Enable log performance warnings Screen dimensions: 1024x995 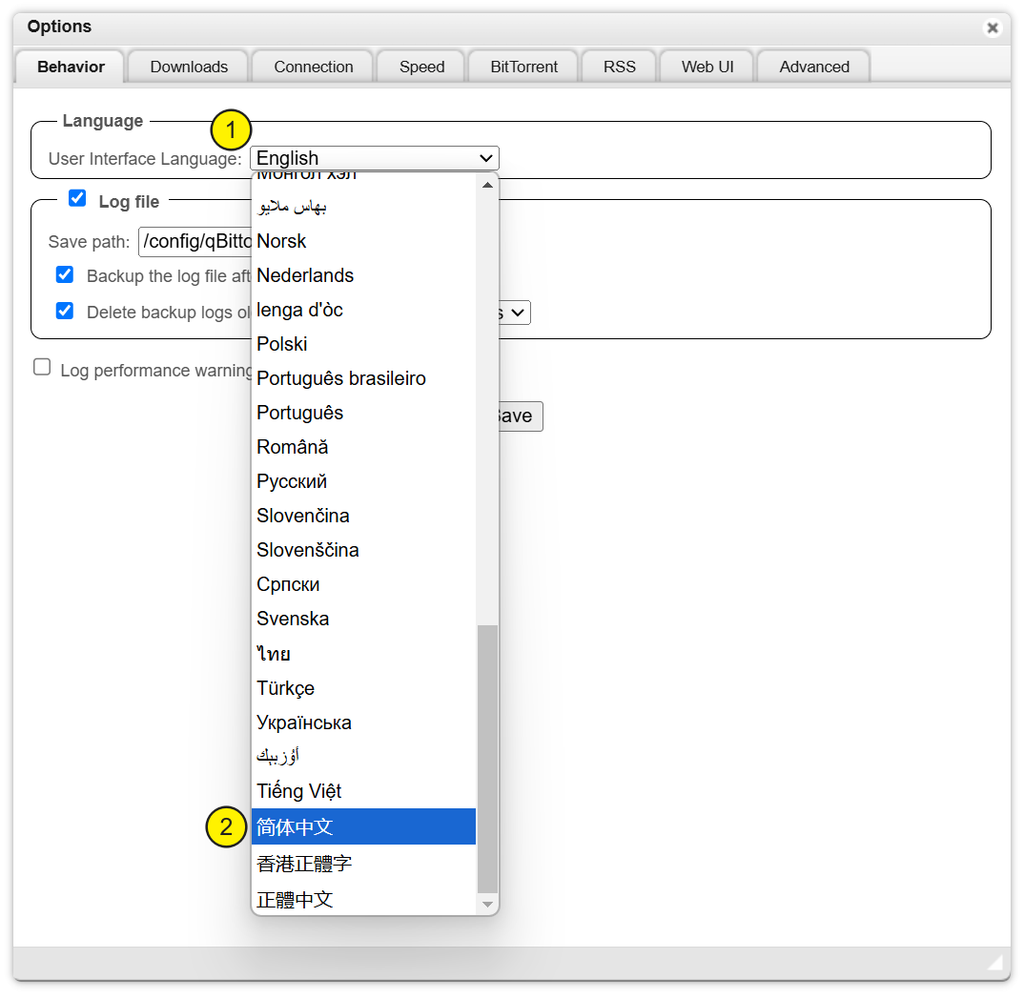tap(42, 367)
